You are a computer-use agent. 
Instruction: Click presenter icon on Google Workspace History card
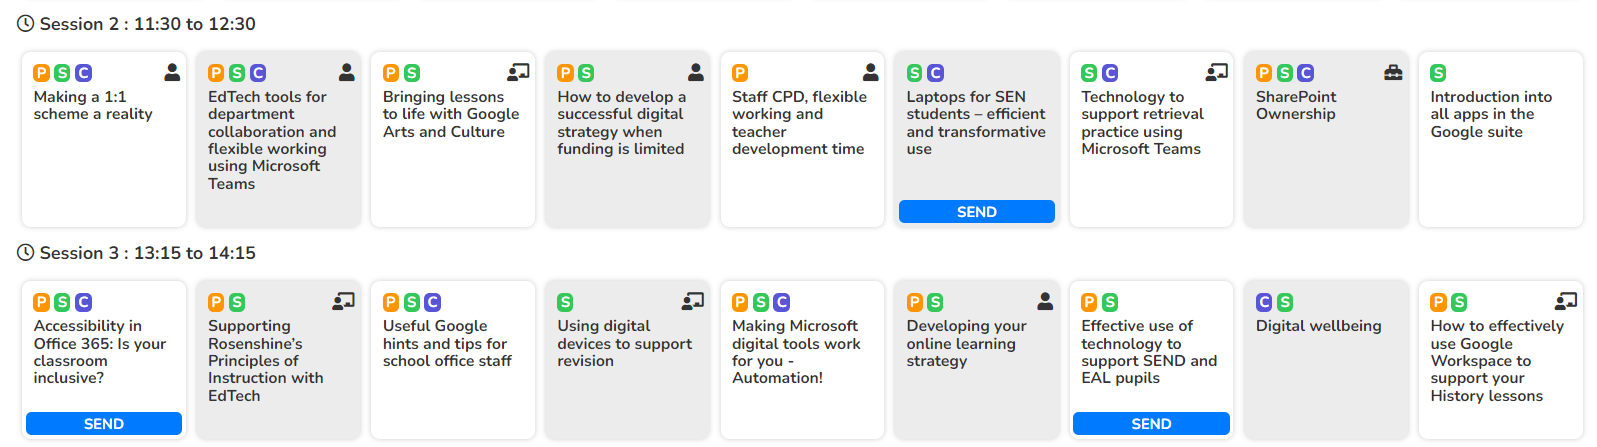tap(1566, 301)
